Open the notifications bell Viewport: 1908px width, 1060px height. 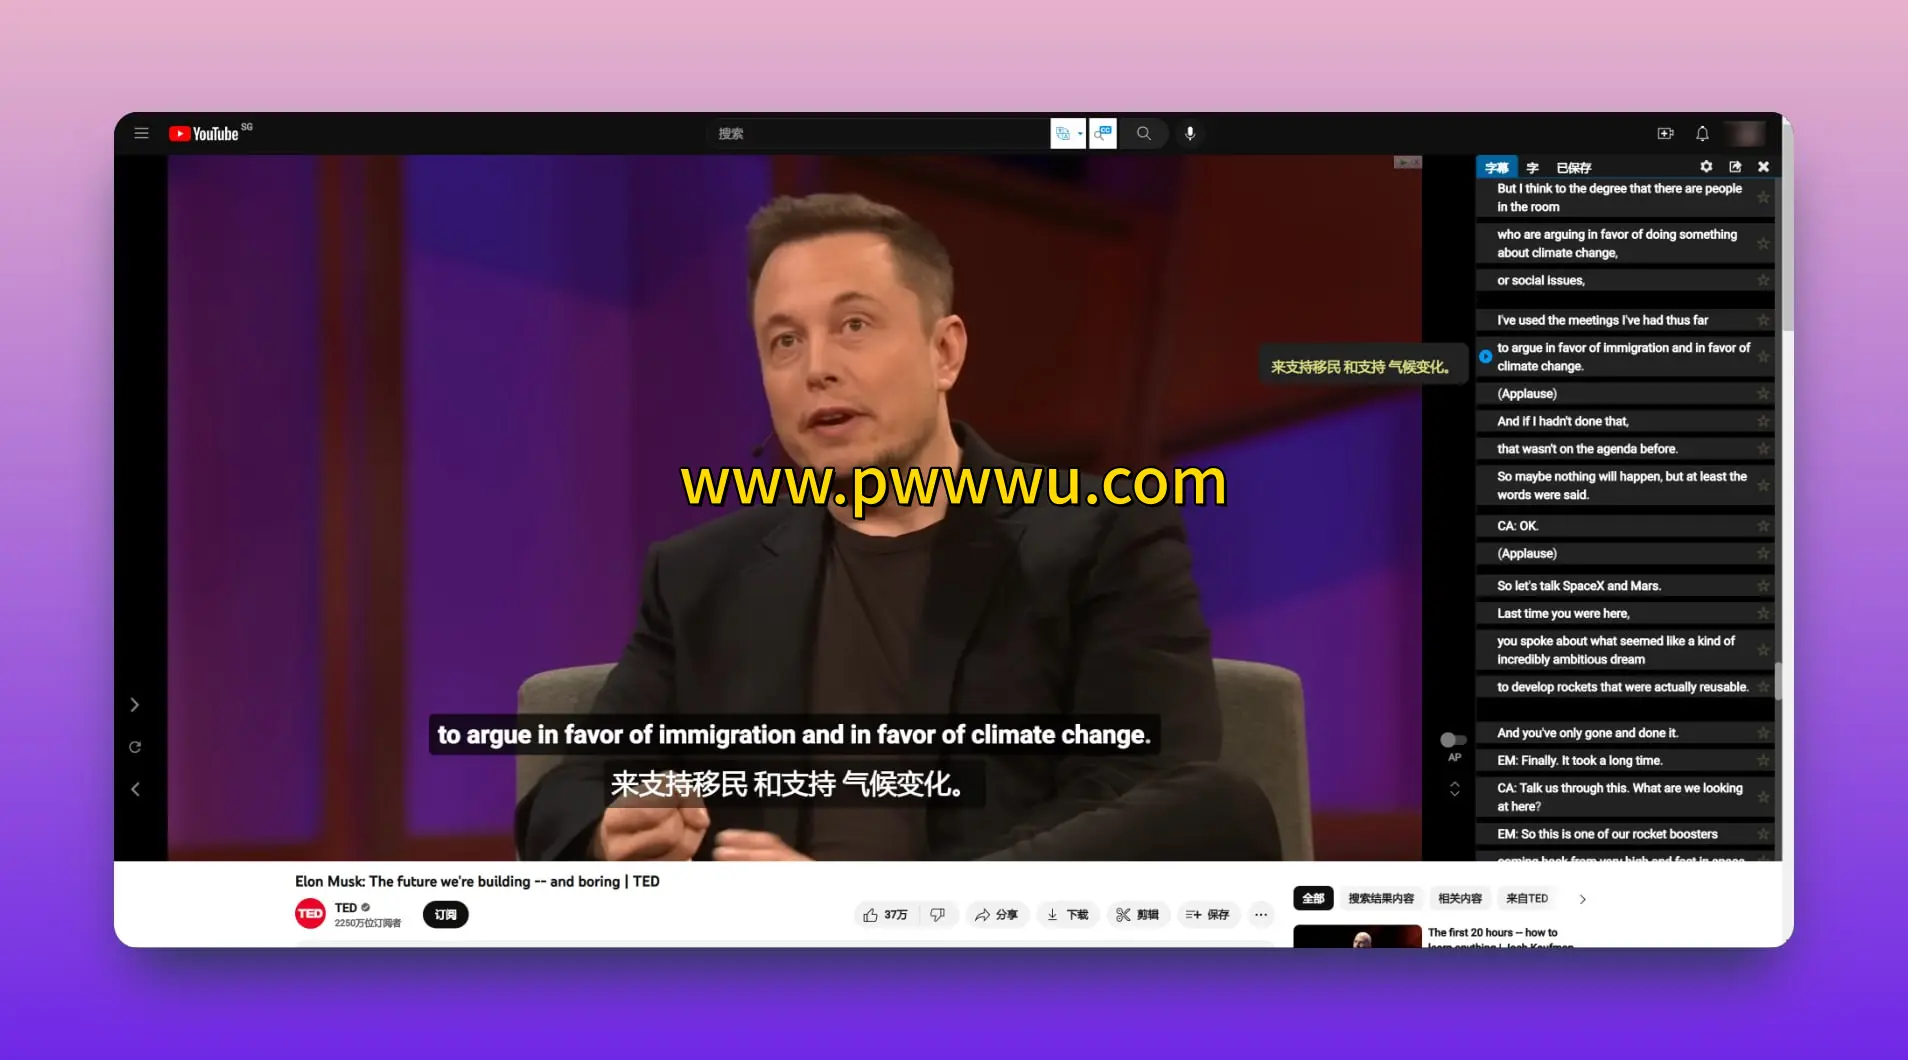[1702, 133]
